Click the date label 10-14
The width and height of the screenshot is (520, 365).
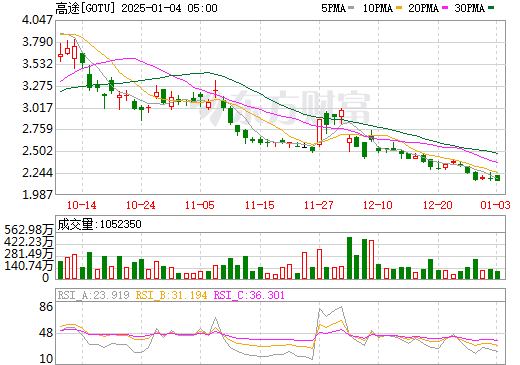[82, 205]
